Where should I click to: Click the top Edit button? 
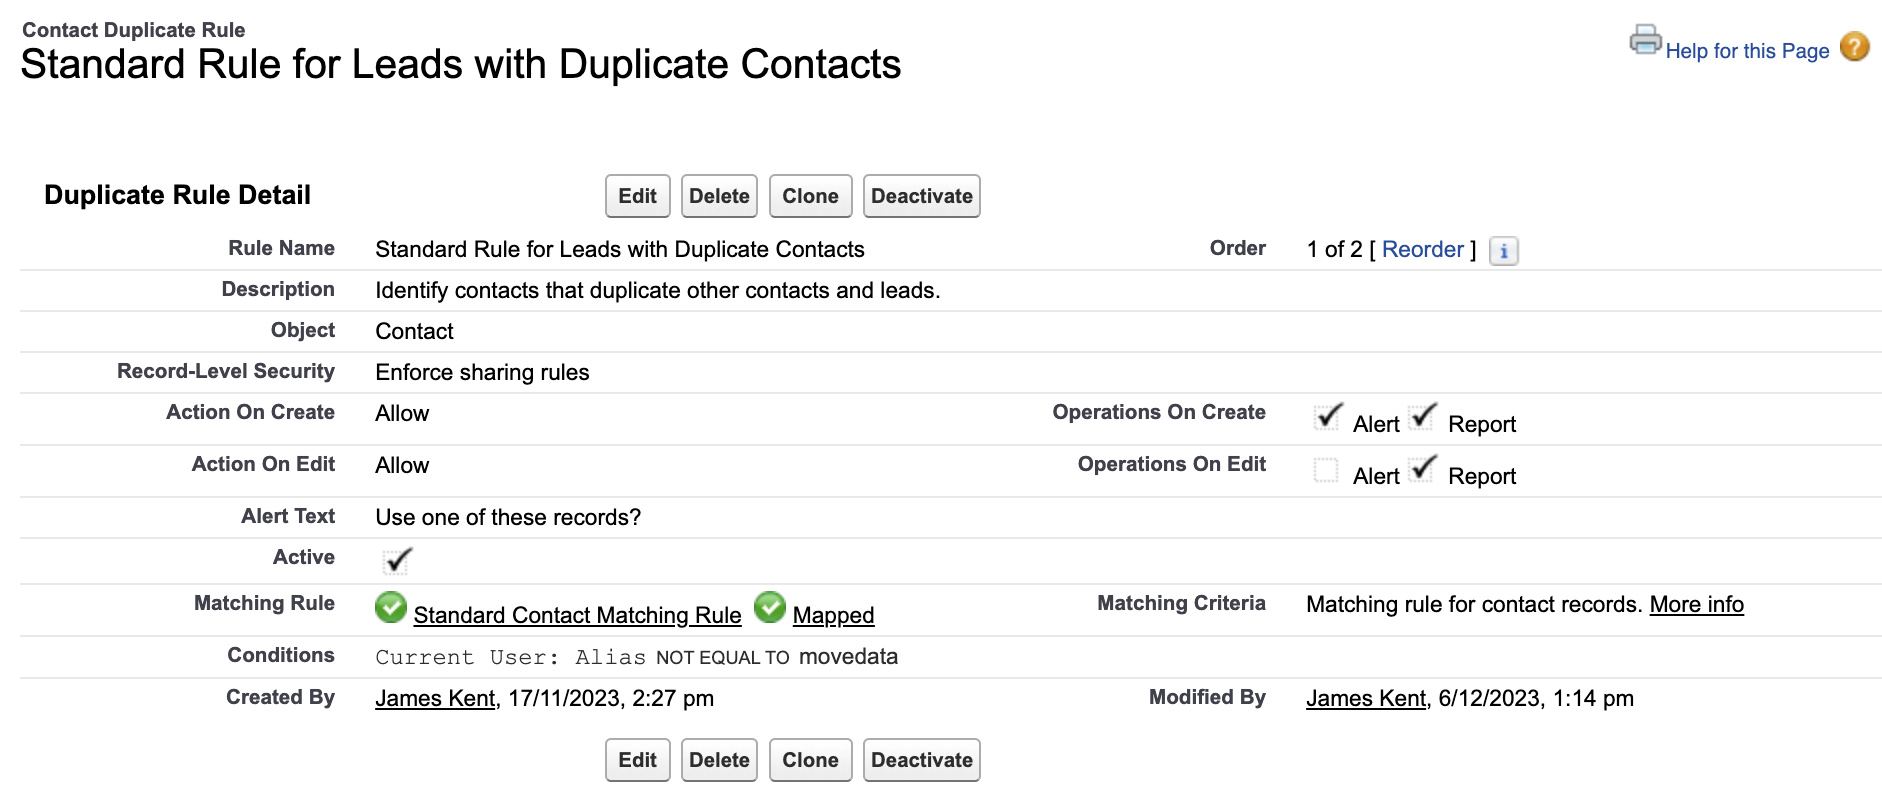pyautogui.click(x=638, y=196)
